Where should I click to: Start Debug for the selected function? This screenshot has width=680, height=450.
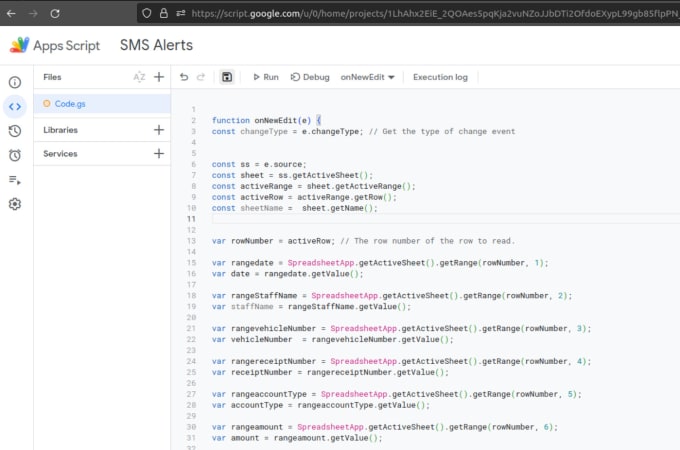310,77
